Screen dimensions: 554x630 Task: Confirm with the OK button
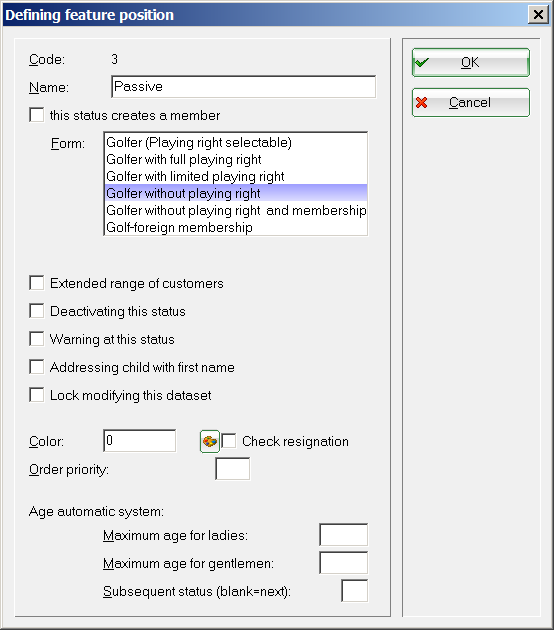pyautogui.click(x=470, y=62)
